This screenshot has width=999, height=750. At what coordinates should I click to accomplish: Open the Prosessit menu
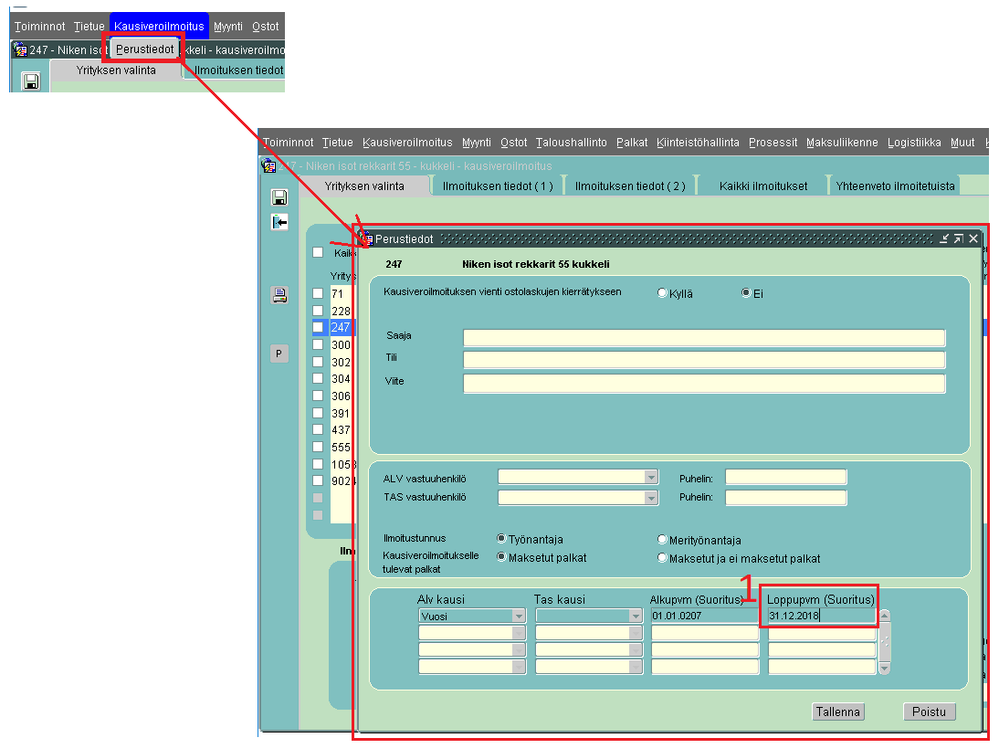[773, 142]
